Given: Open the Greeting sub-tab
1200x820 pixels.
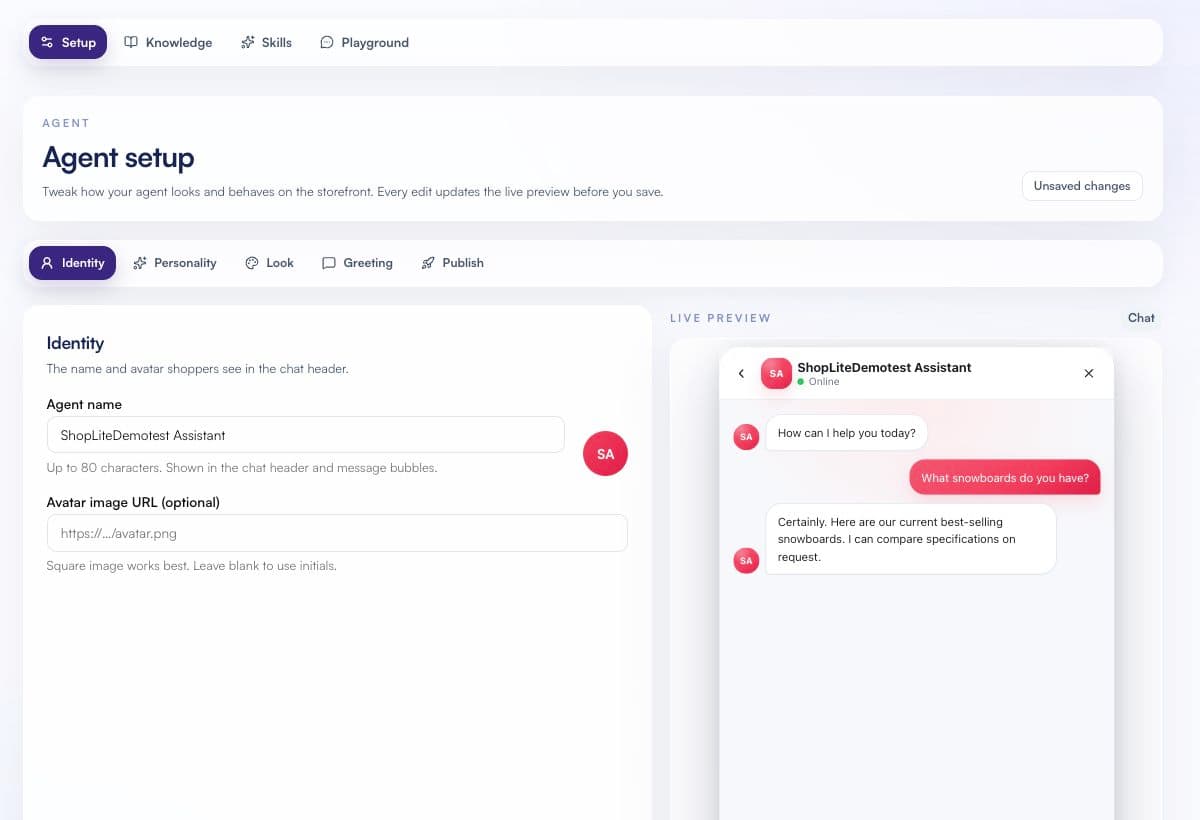Looking at the screenshot, I should pos(357,263).
